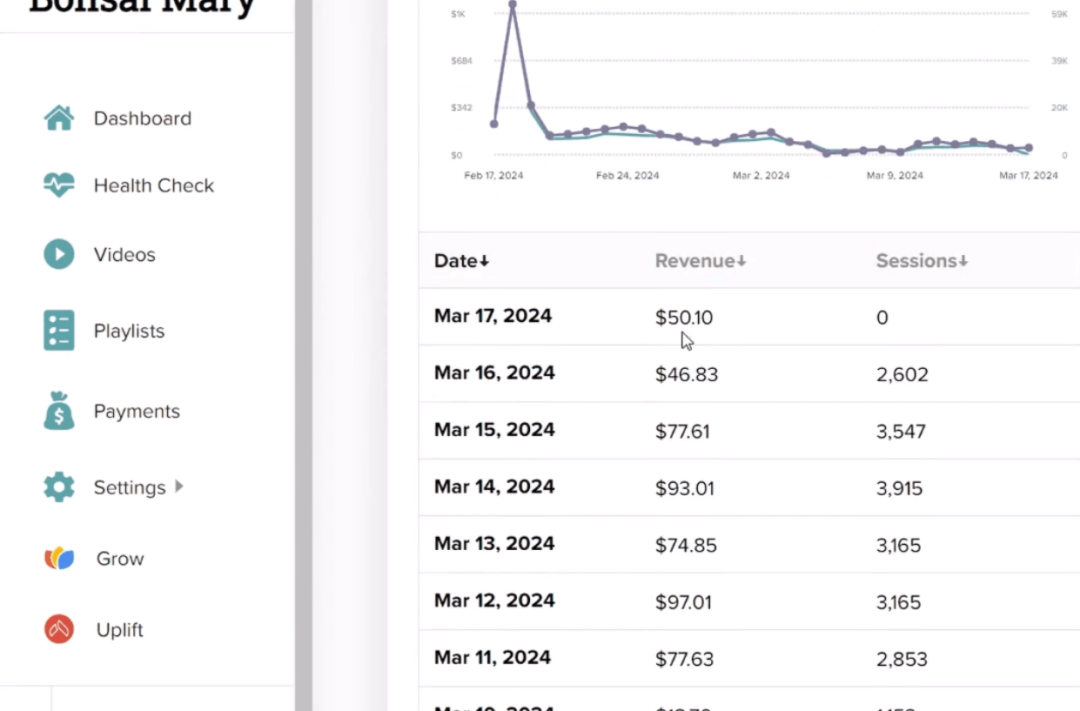Image resolution: width=1080 pixels, height=711 pixels.
Task: Expand the Settings submenu arrow
Action: 179,487
